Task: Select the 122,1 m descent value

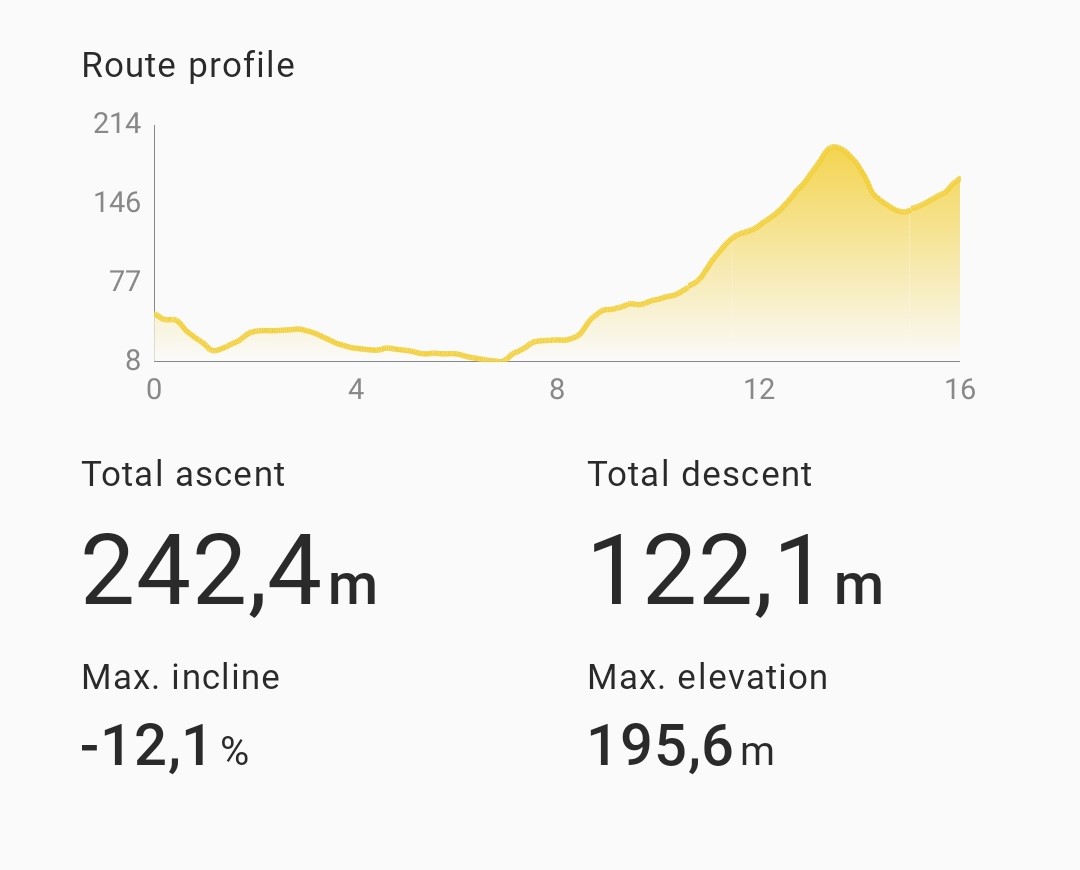Action: pos(735,572)
